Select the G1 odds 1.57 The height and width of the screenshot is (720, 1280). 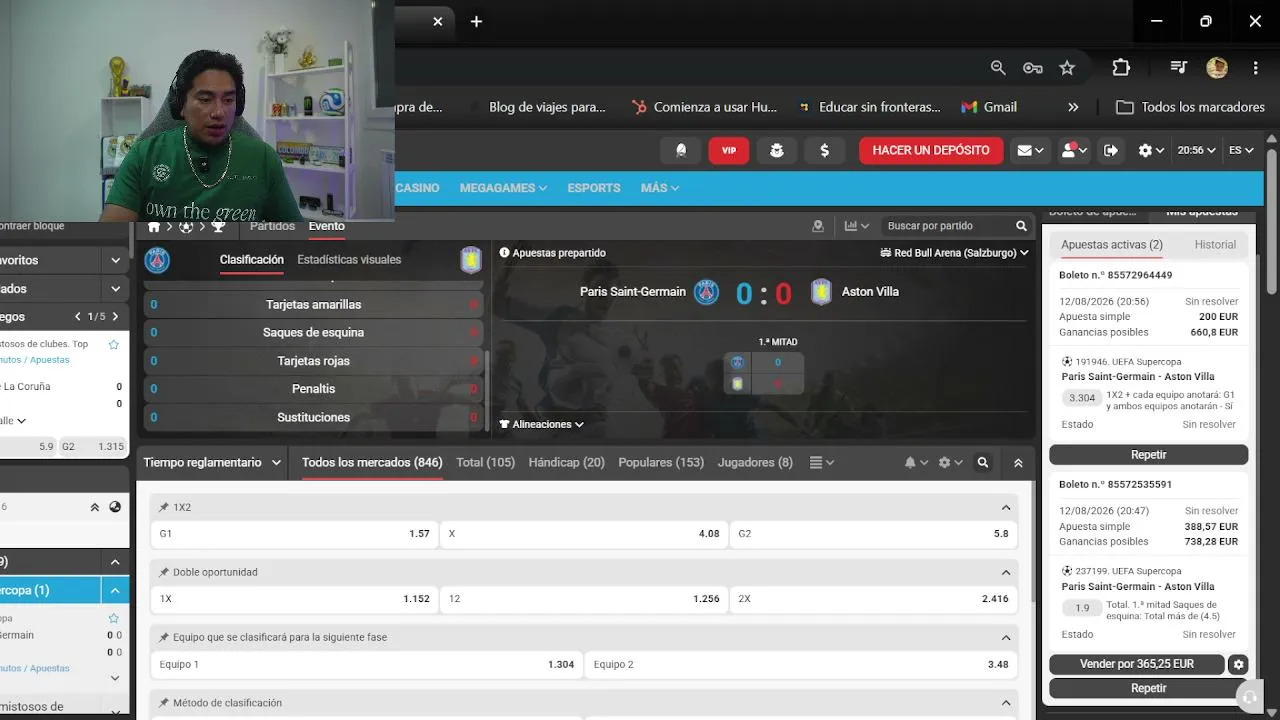294,534
